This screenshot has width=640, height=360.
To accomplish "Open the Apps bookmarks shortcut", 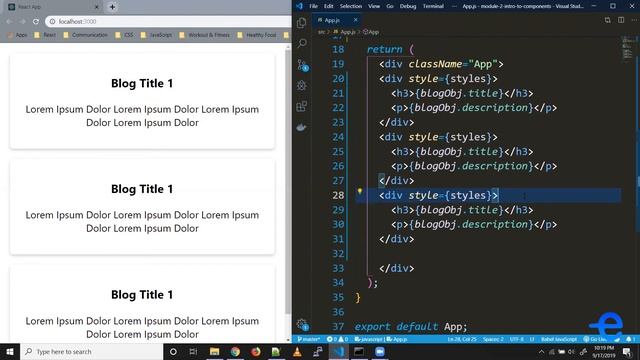I will (18, 35).
